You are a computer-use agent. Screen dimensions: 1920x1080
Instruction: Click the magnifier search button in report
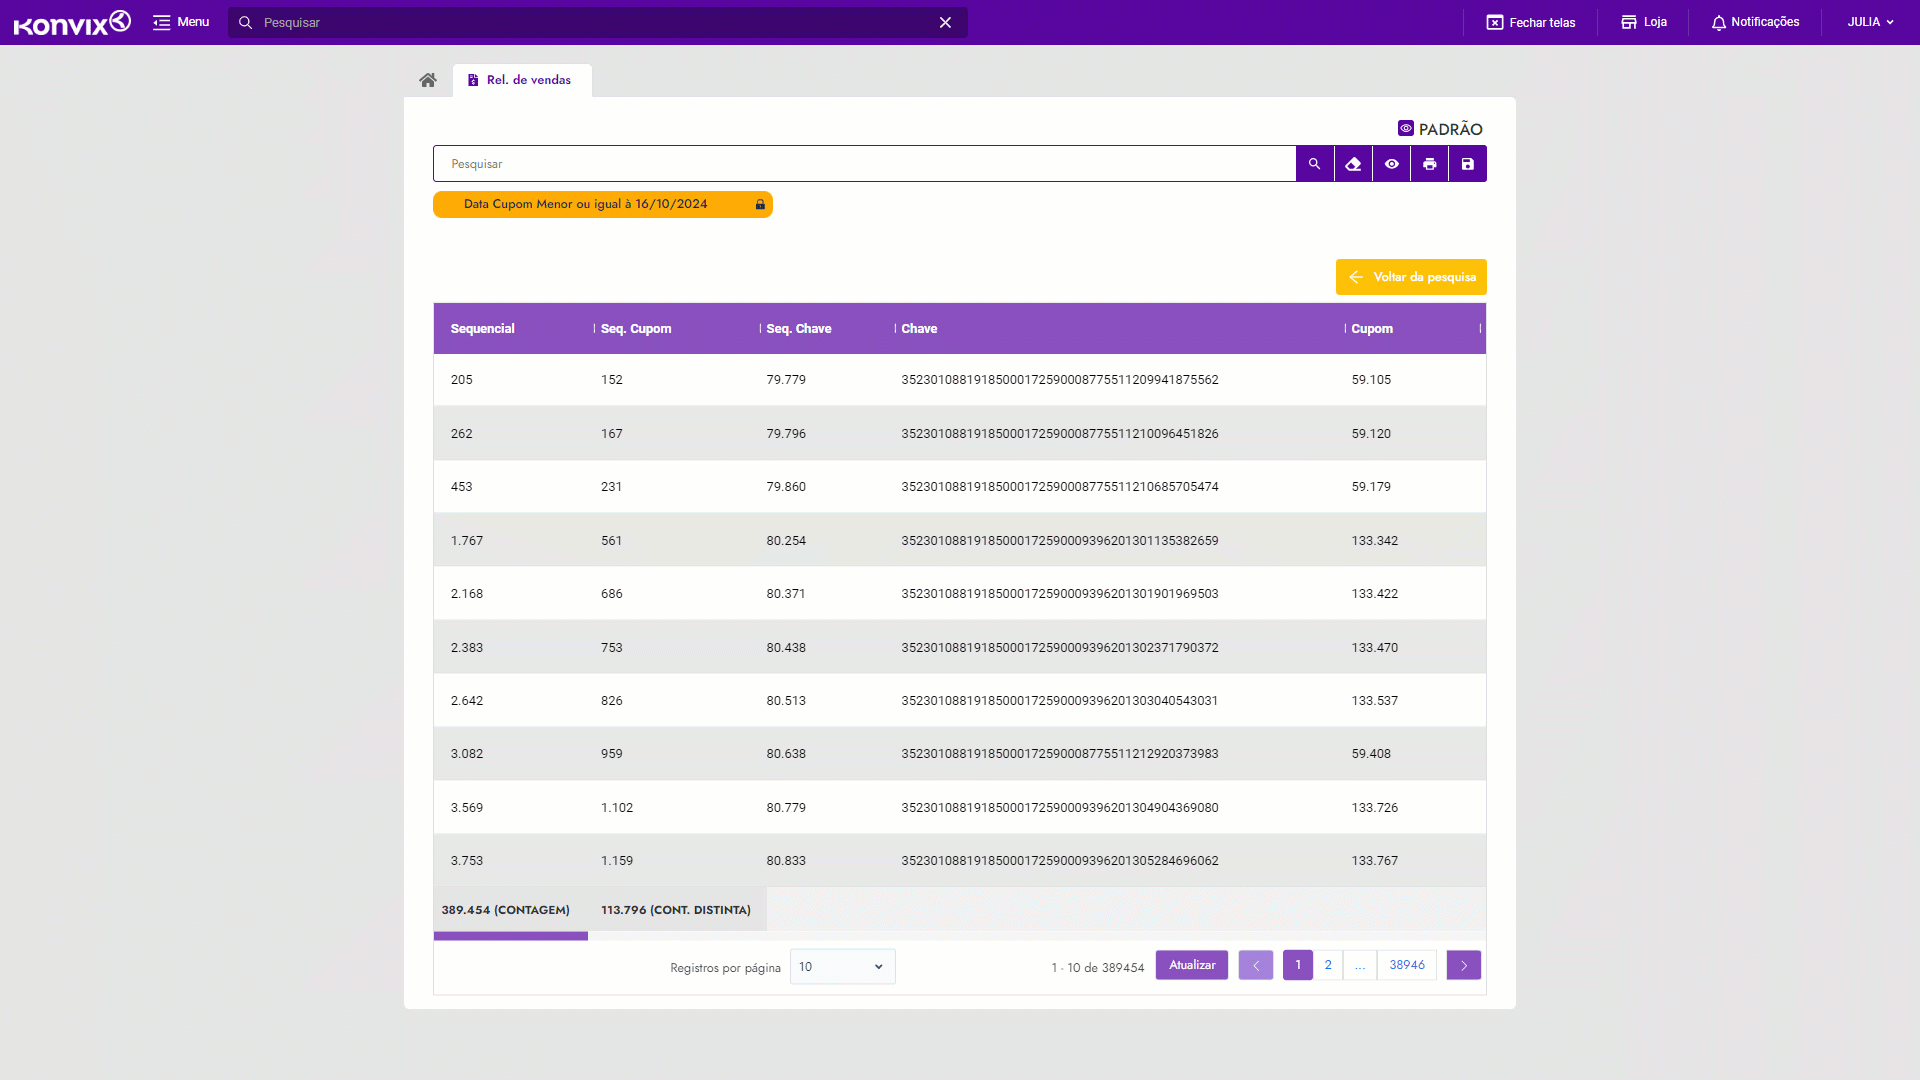(1315, 164)
